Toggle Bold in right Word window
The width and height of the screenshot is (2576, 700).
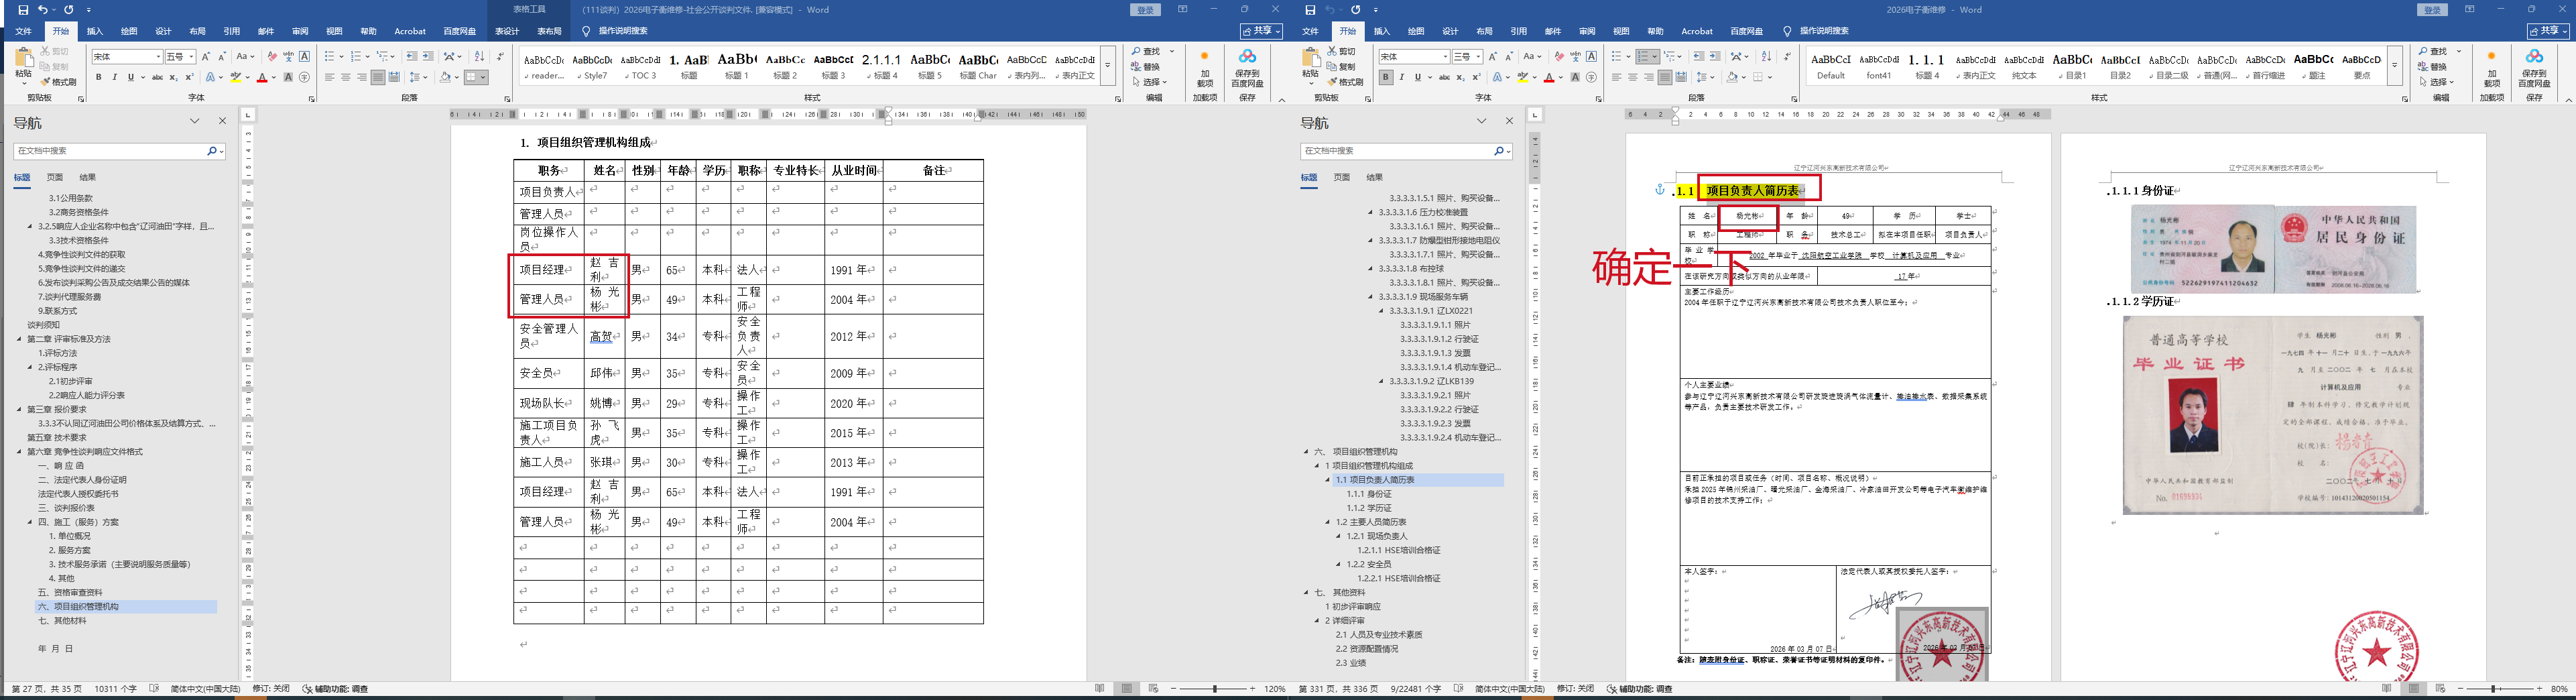pos(1386,77)
